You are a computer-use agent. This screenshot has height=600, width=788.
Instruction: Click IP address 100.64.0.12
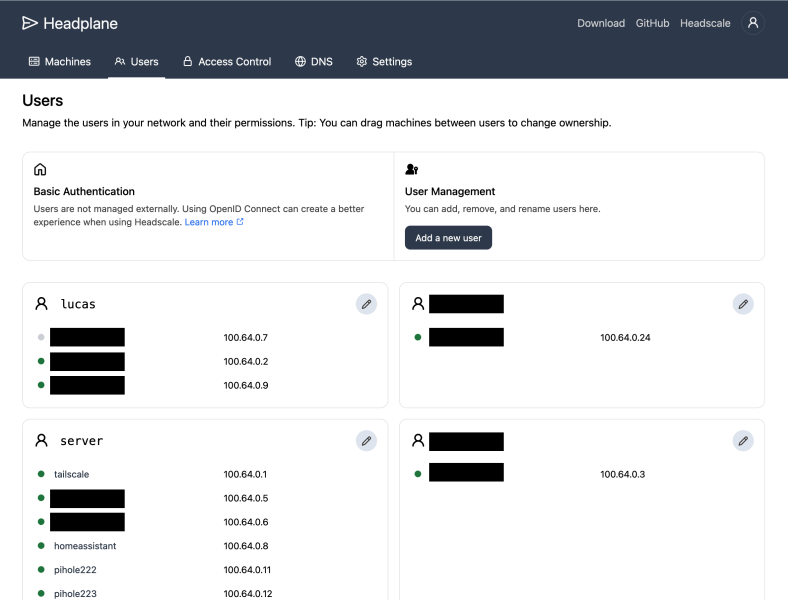248,593
